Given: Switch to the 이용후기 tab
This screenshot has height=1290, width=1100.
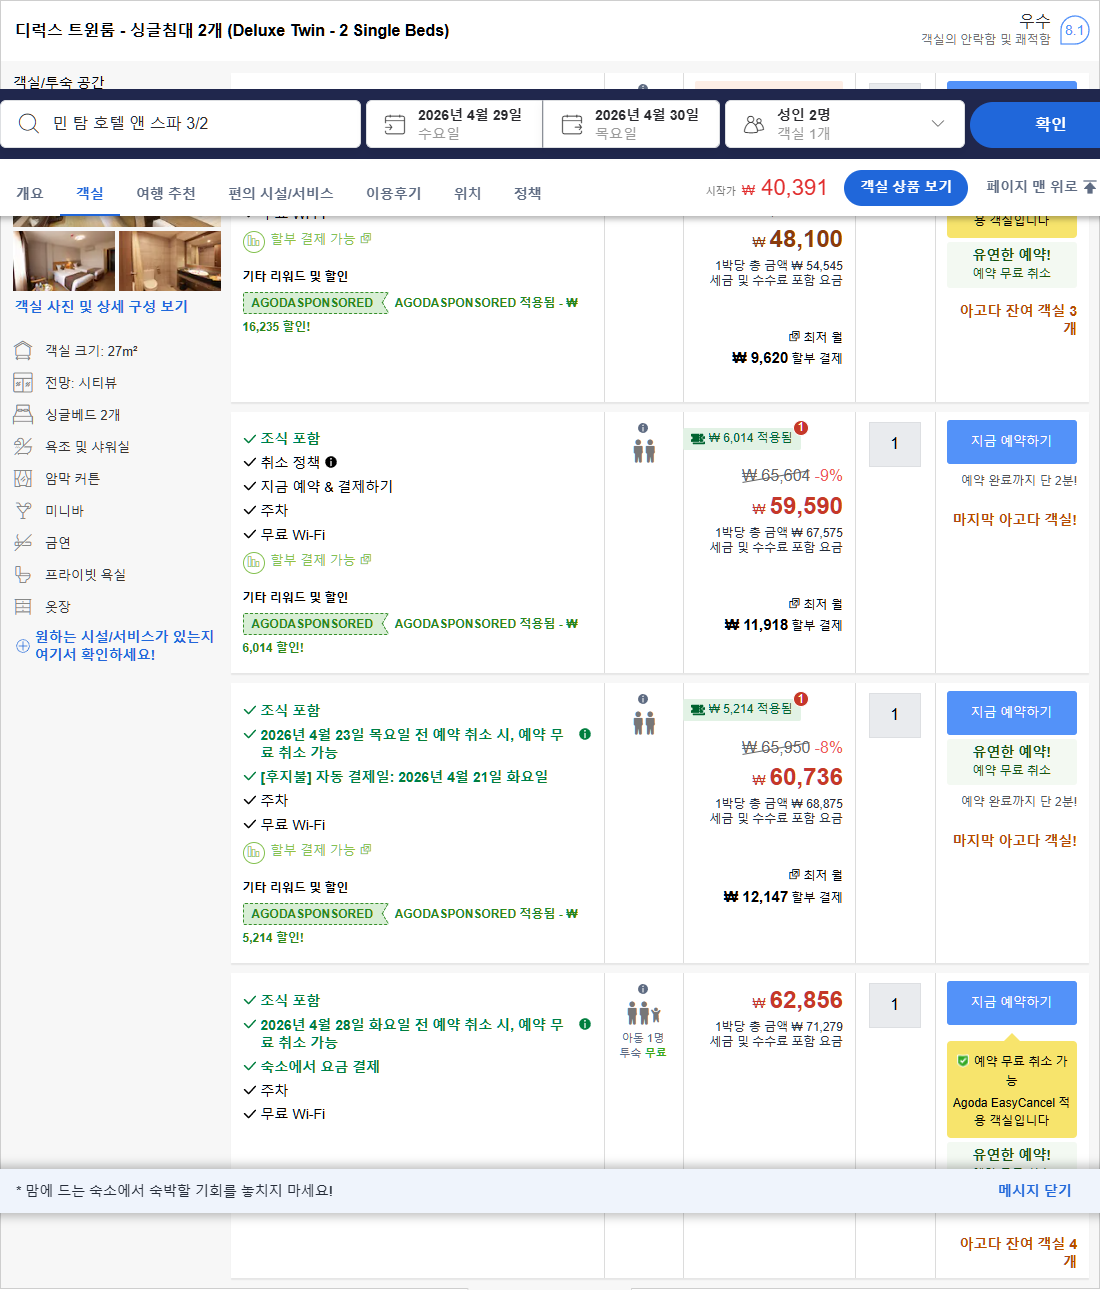Looking at the screenshot, I should (394, 193).
